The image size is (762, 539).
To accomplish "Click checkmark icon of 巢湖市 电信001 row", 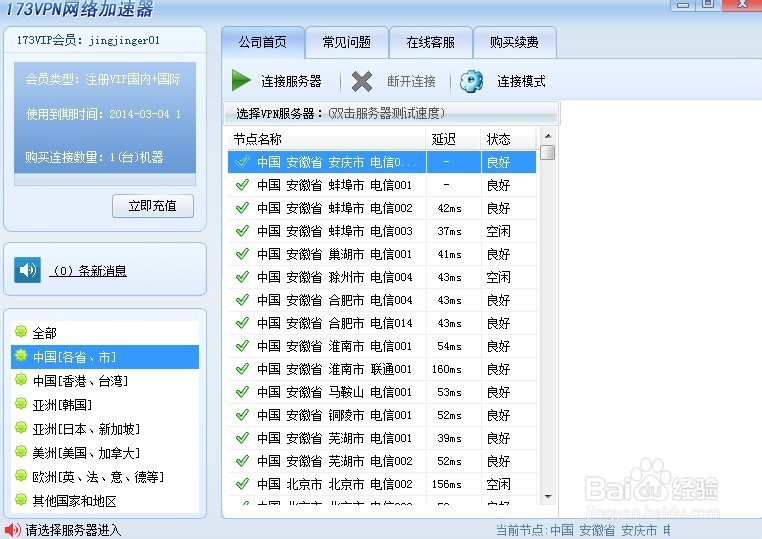I will tap(242, 254).
